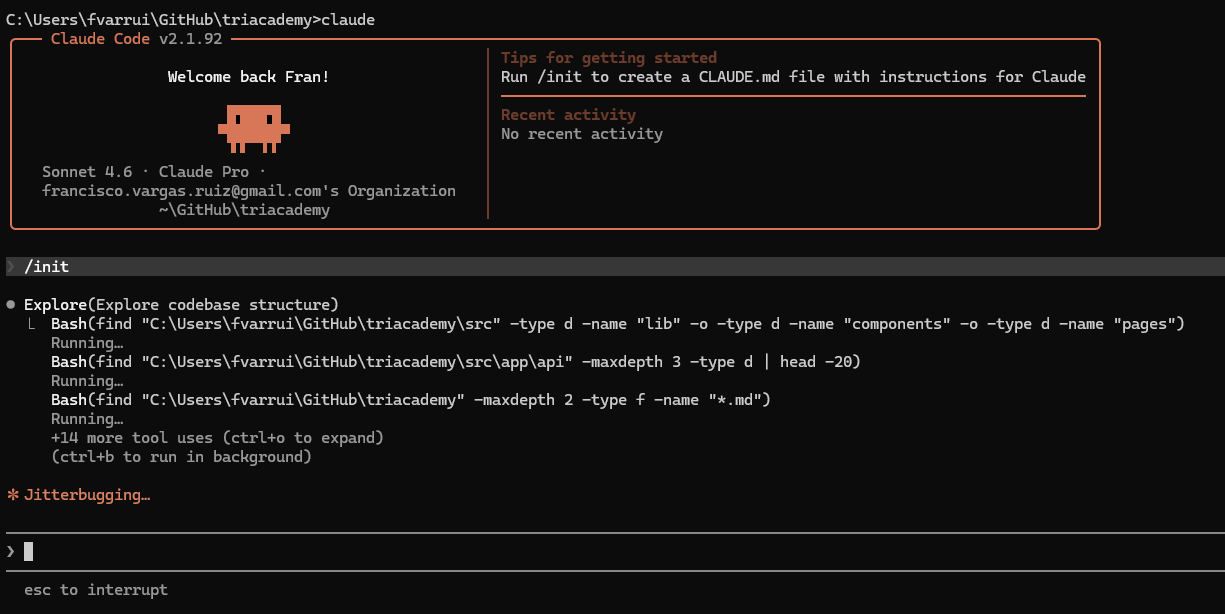Click the prompt chevron at input line
The width and height of the screenshot is (1225, 614).
[11, 551]
